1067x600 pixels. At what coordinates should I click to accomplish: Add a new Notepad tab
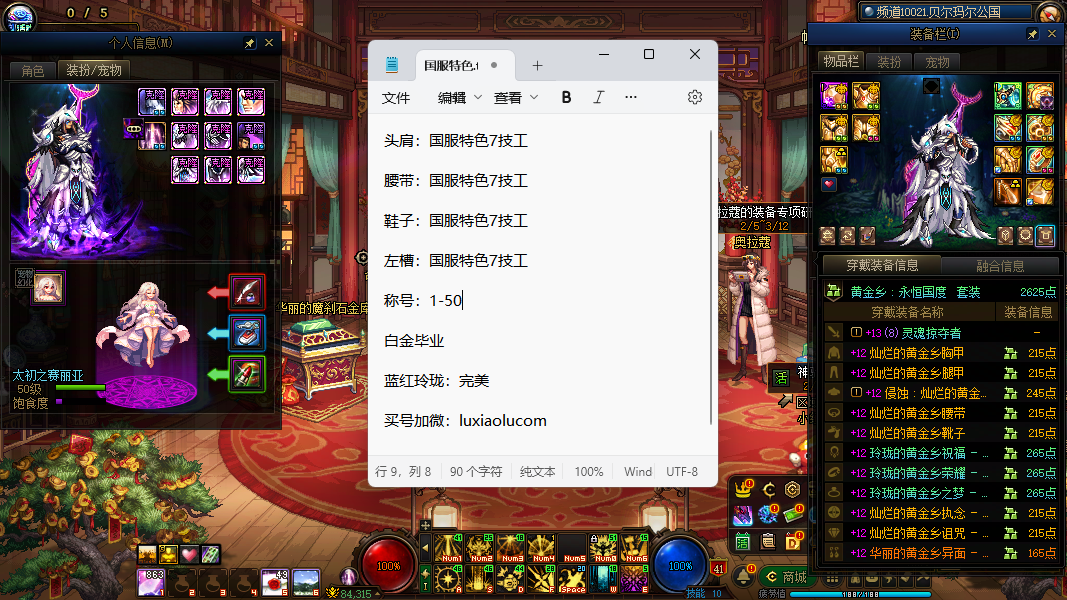pyautogui.click(x=537, y=65)
